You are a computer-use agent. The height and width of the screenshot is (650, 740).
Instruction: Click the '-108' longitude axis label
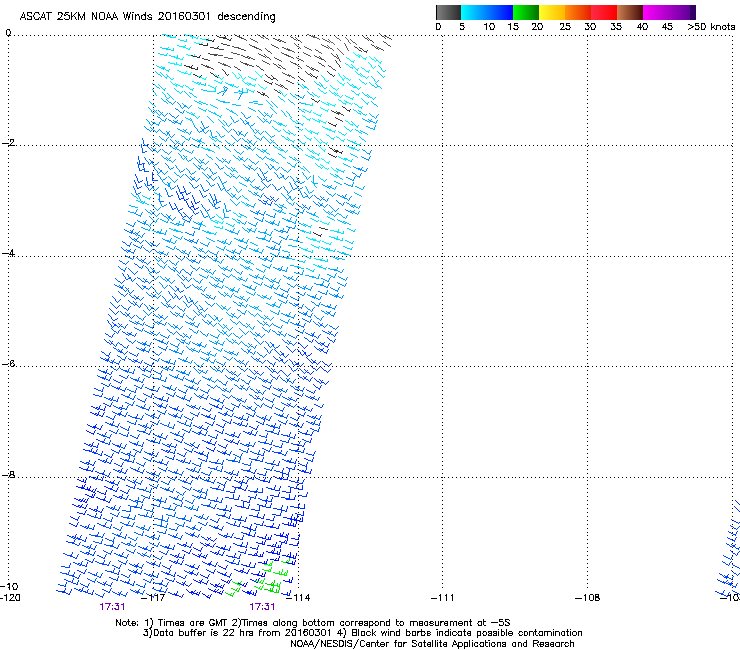[x=588, y=598]
